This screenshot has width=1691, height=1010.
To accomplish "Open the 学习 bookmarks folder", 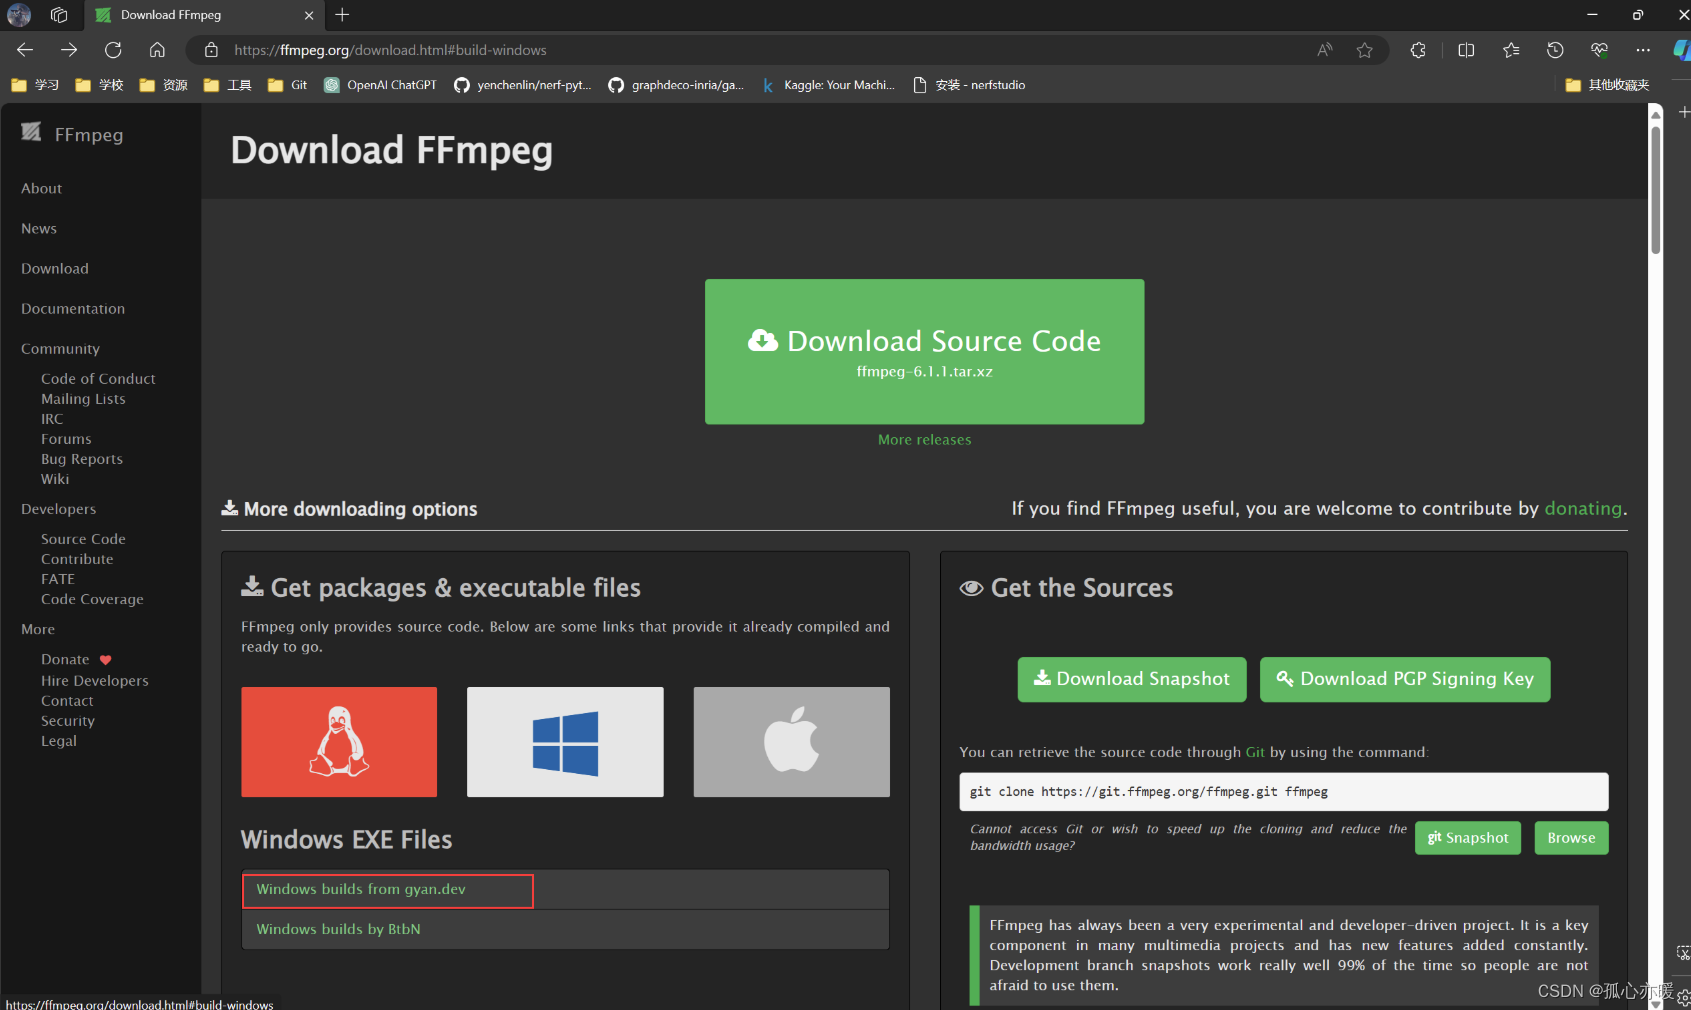I will pyautogui.click(x=35, y=85).
